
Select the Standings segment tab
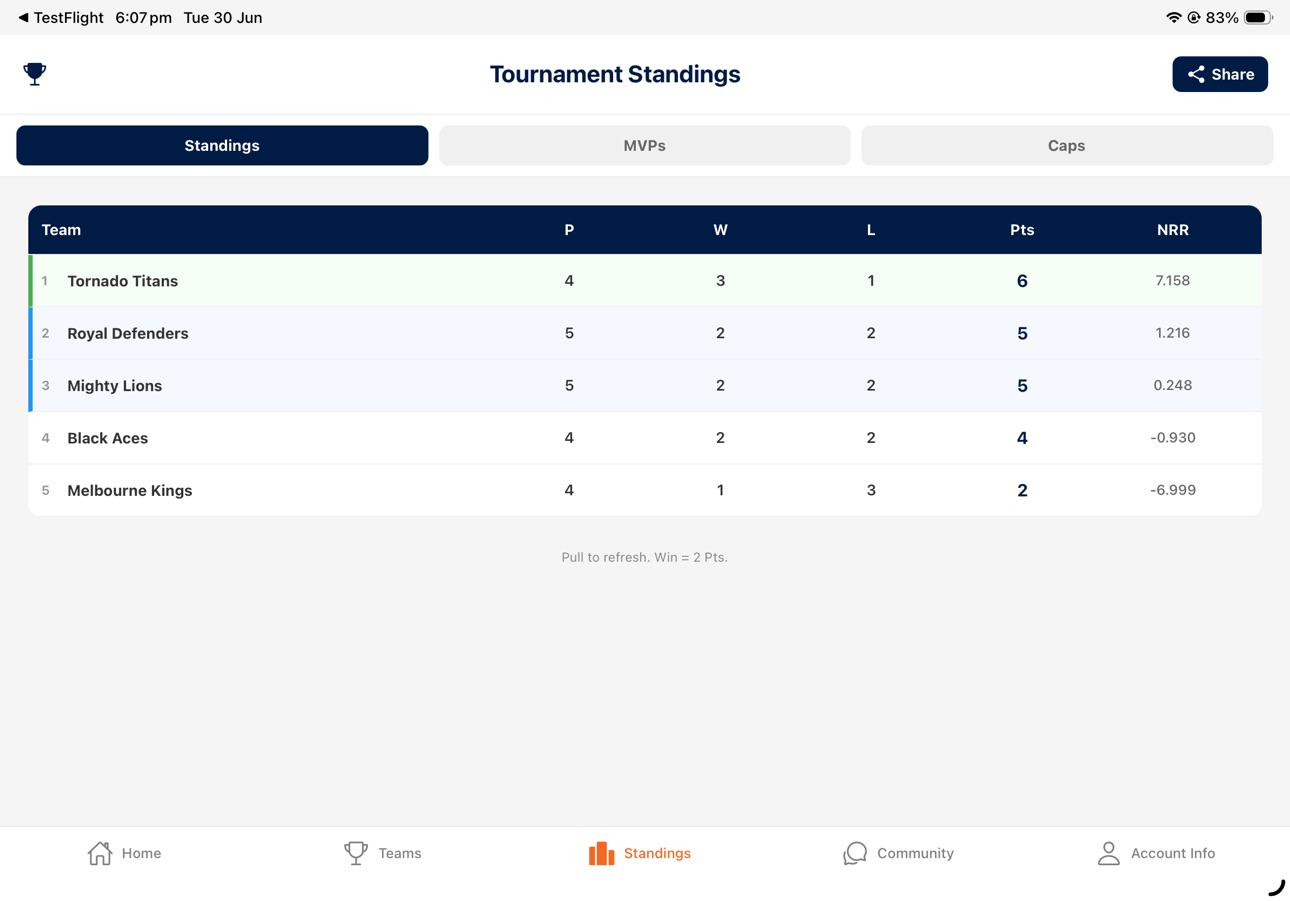coord(222,145)
